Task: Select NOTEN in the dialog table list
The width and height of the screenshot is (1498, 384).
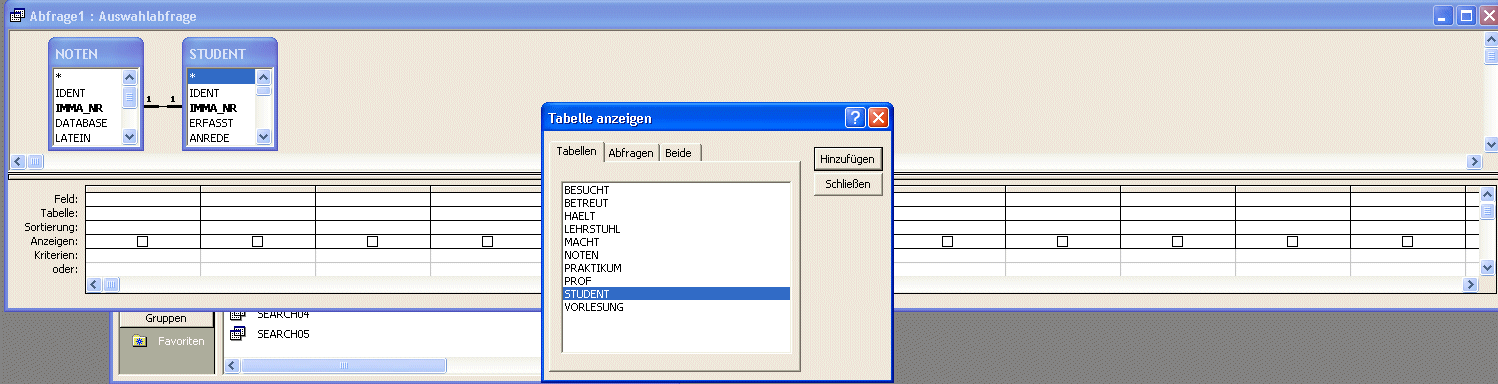Action: pos(676,255)
